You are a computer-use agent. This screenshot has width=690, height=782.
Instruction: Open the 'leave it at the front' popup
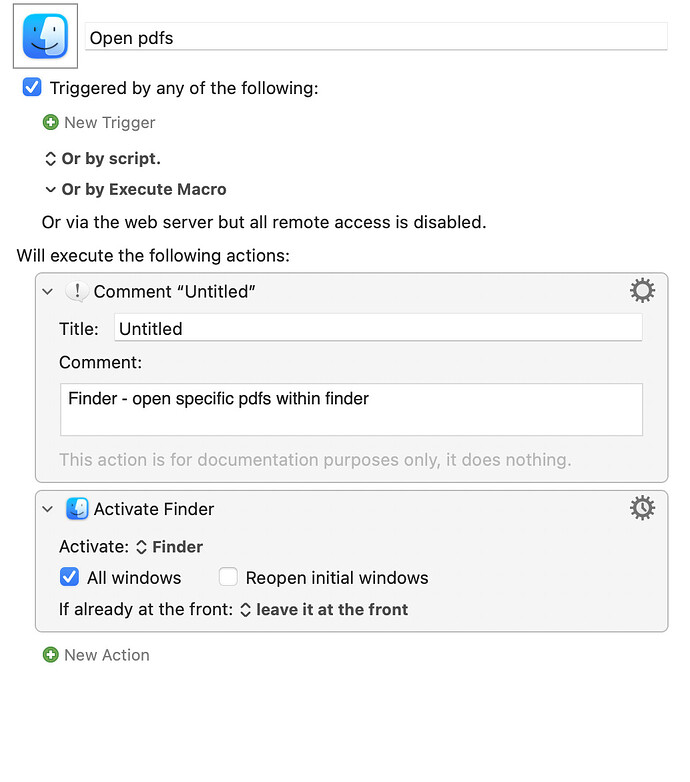coord(324,609)
